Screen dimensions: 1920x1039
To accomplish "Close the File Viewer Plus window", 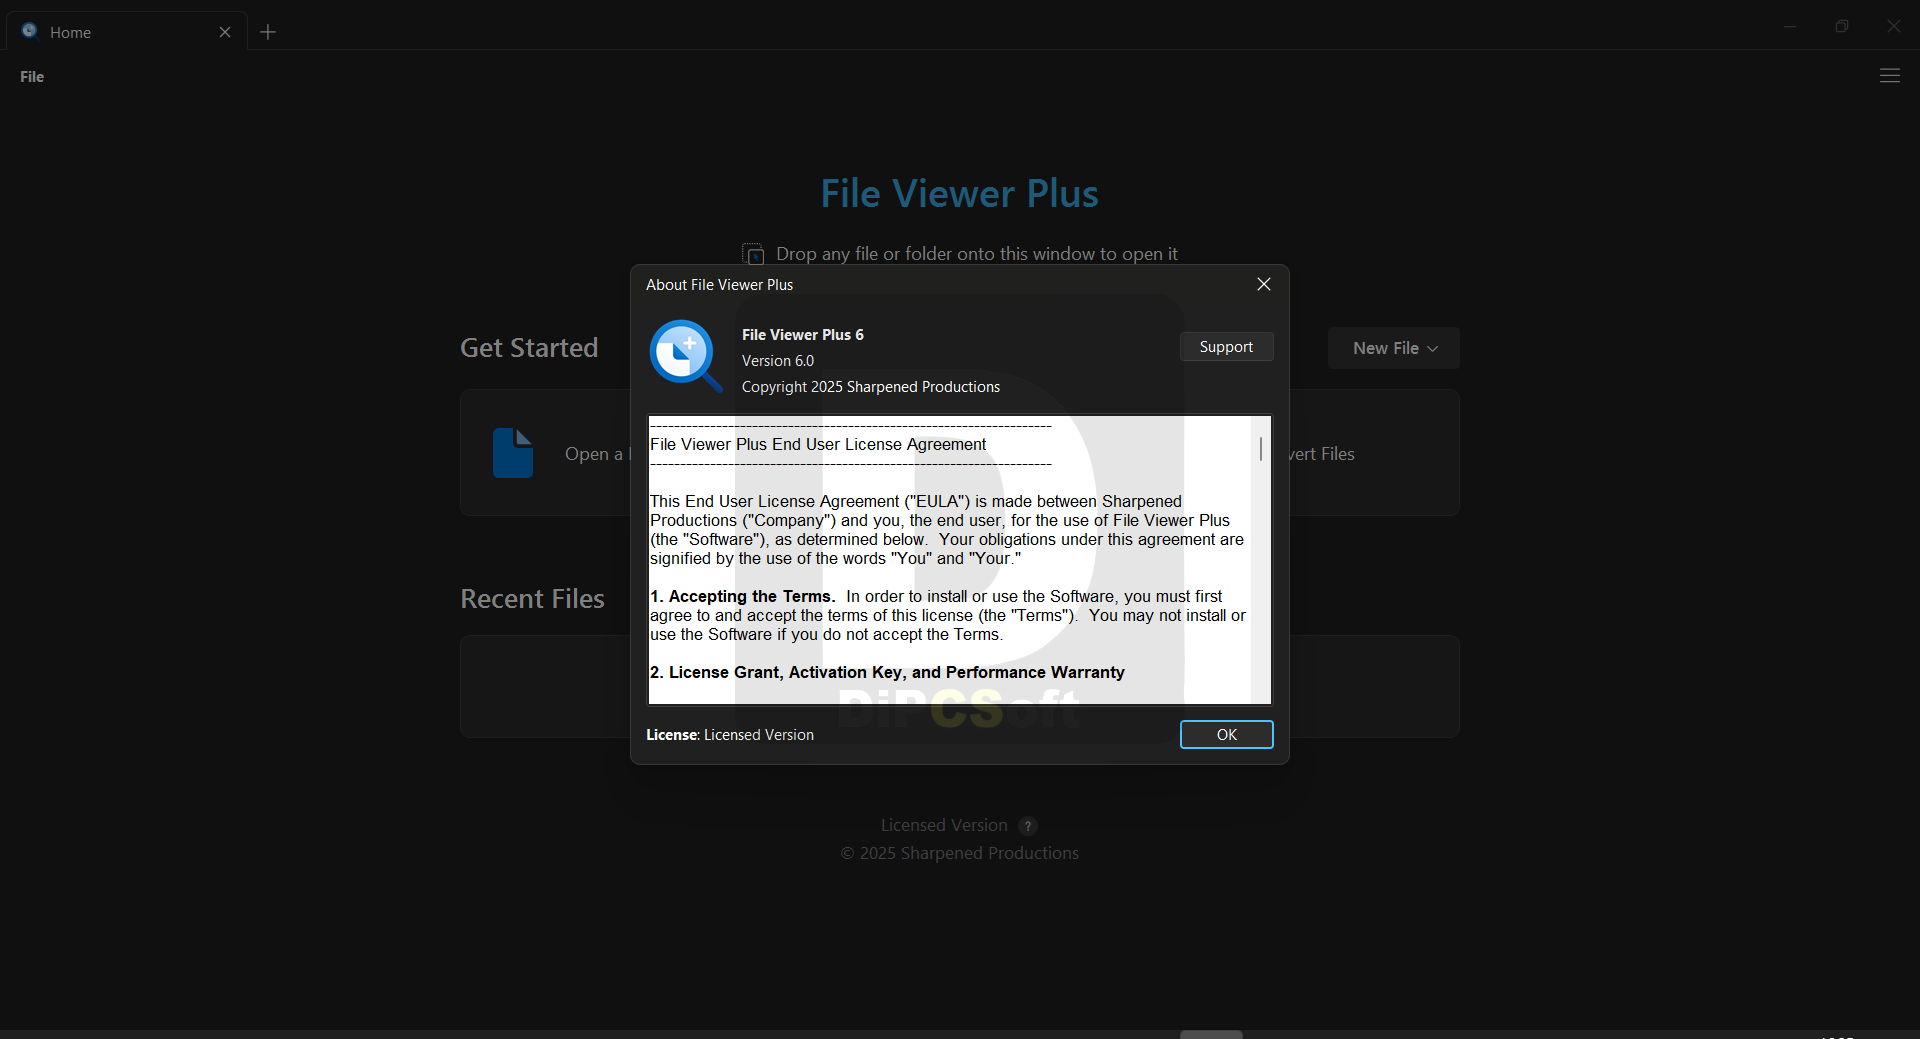I will pos(1894,26).
